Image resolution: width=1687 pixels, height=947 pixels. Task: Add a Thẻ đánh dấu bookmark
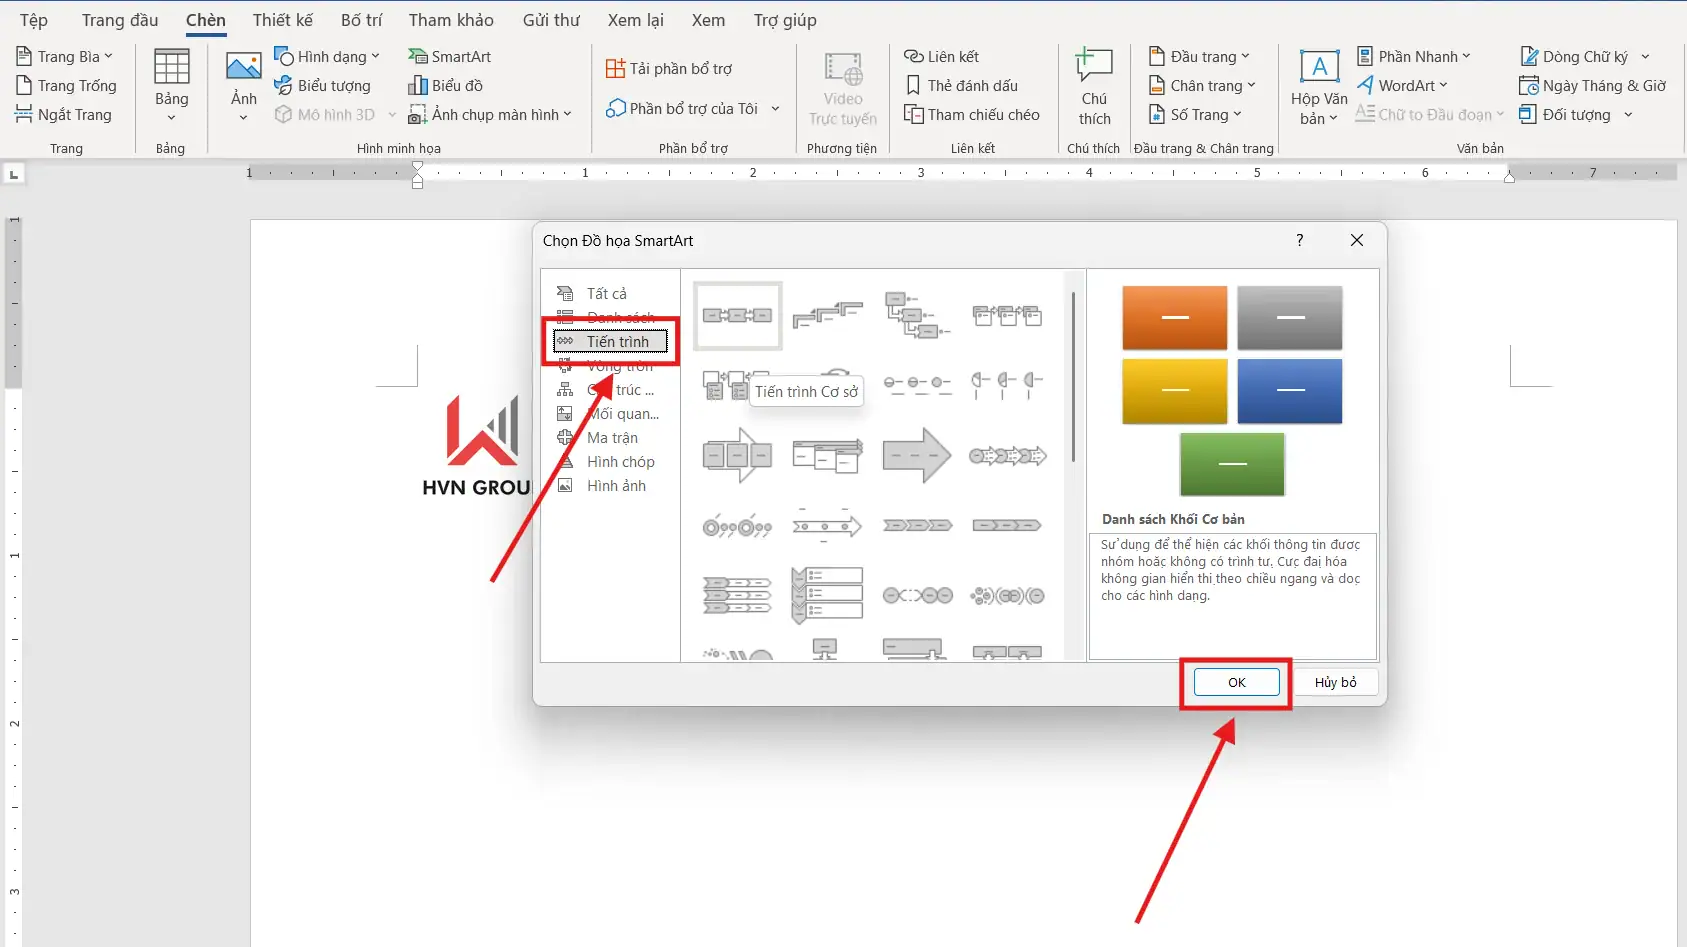(x=961, y=86)
